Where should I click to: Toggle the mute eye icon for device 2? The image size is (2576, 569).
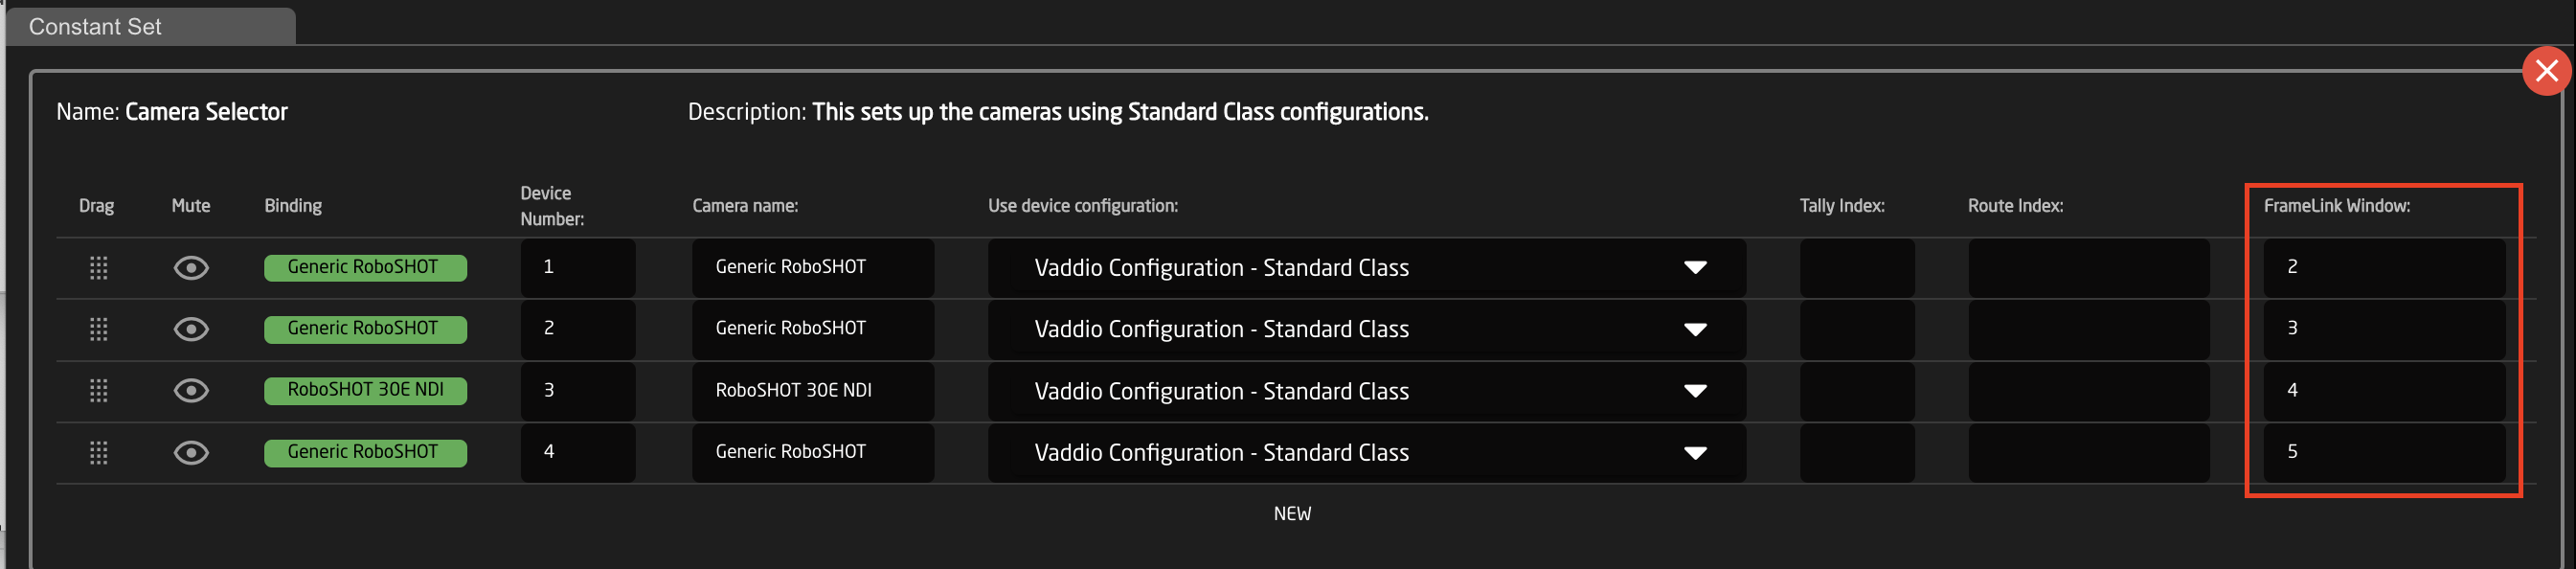point(191,330)
